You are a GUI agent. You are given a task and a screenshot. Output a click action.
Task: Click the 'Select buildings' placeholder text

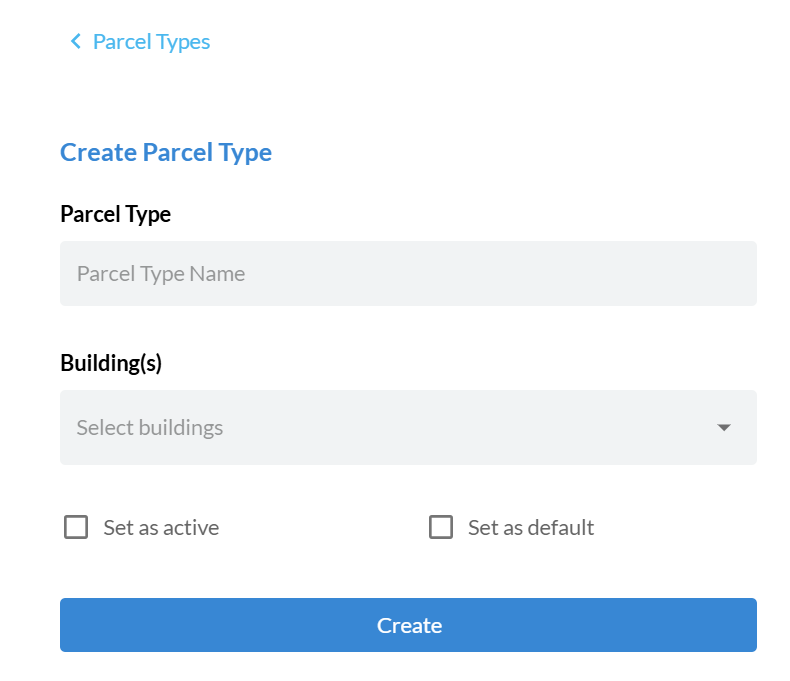pos(150,428)
